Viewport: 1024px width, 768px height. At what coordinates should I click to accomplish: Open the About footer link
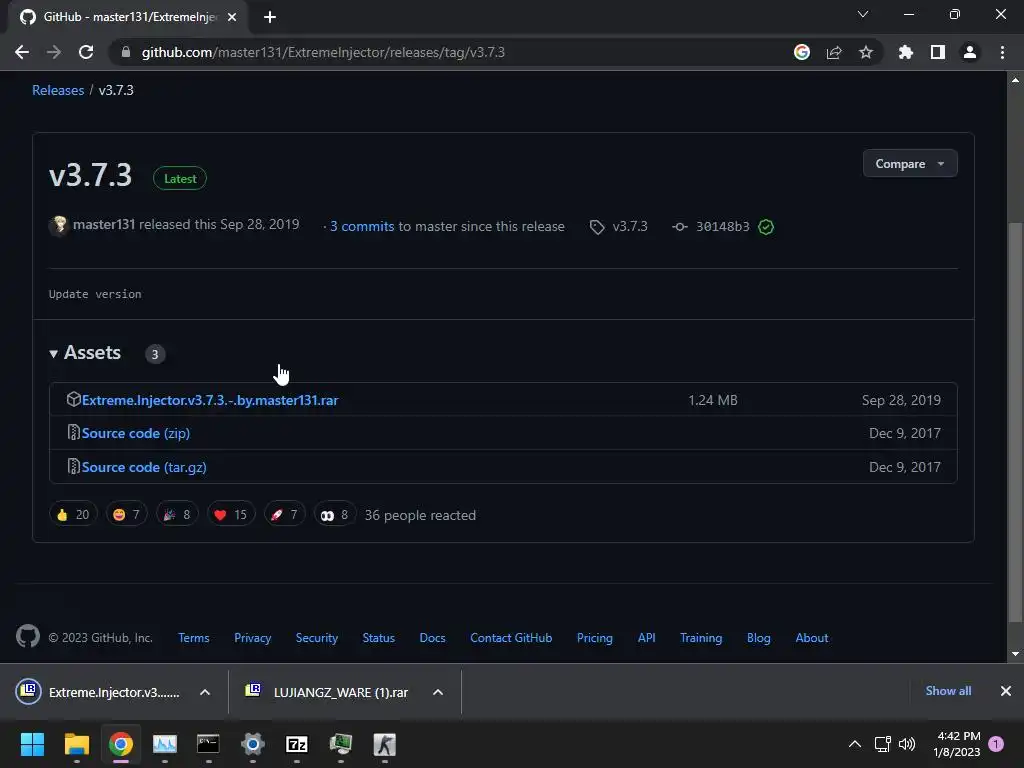point(812,638)
